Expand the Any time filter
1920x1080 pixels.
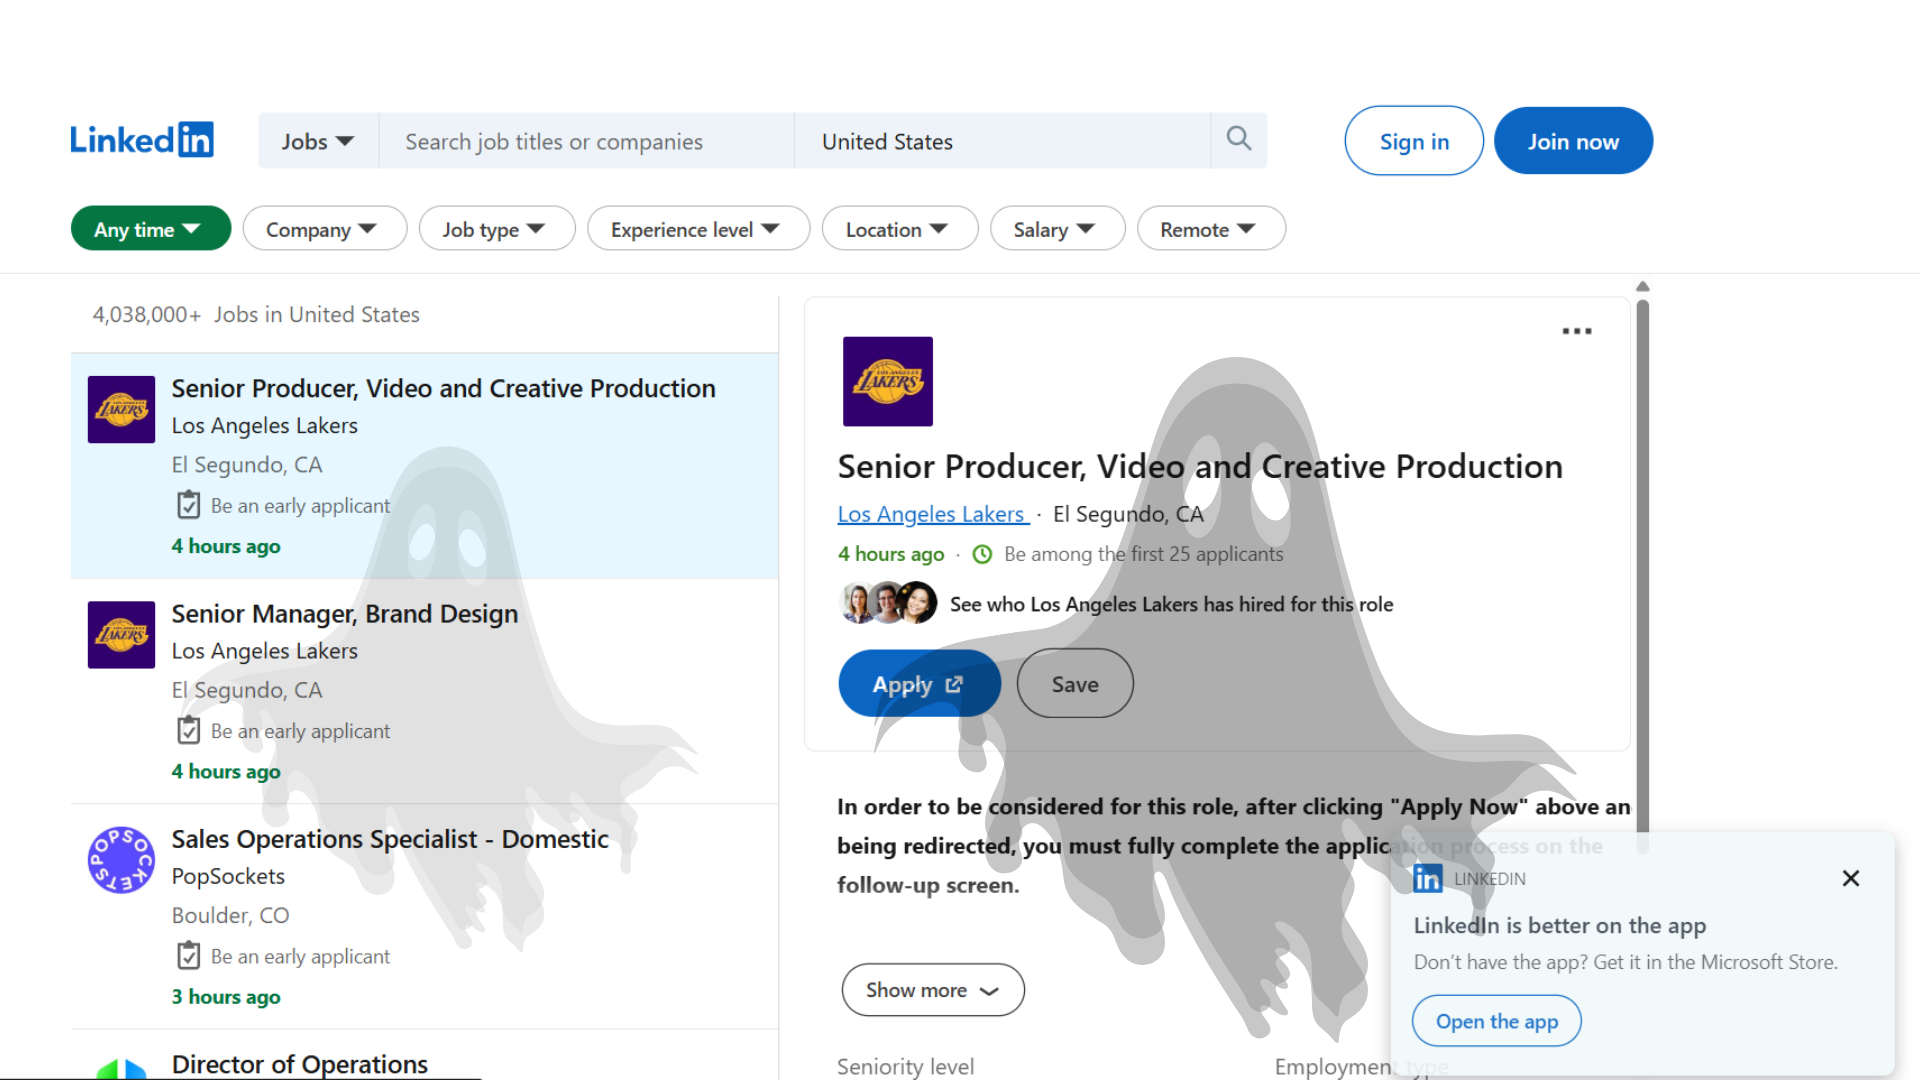[150, 229]
